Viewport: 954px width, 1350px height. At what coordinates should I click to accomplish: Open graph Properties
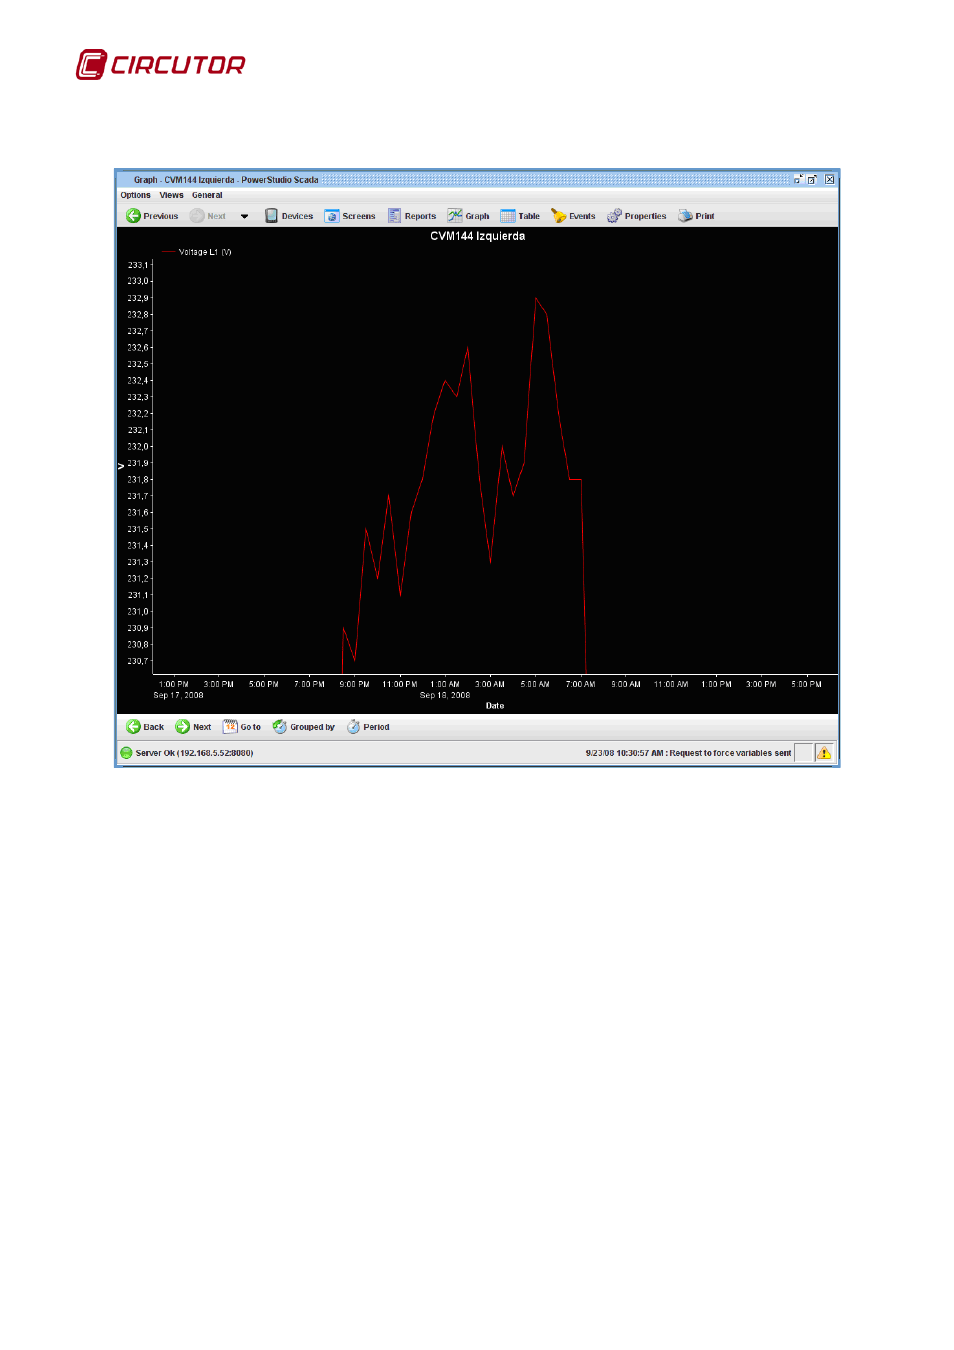pyautogui.click(x=637, y=216)
